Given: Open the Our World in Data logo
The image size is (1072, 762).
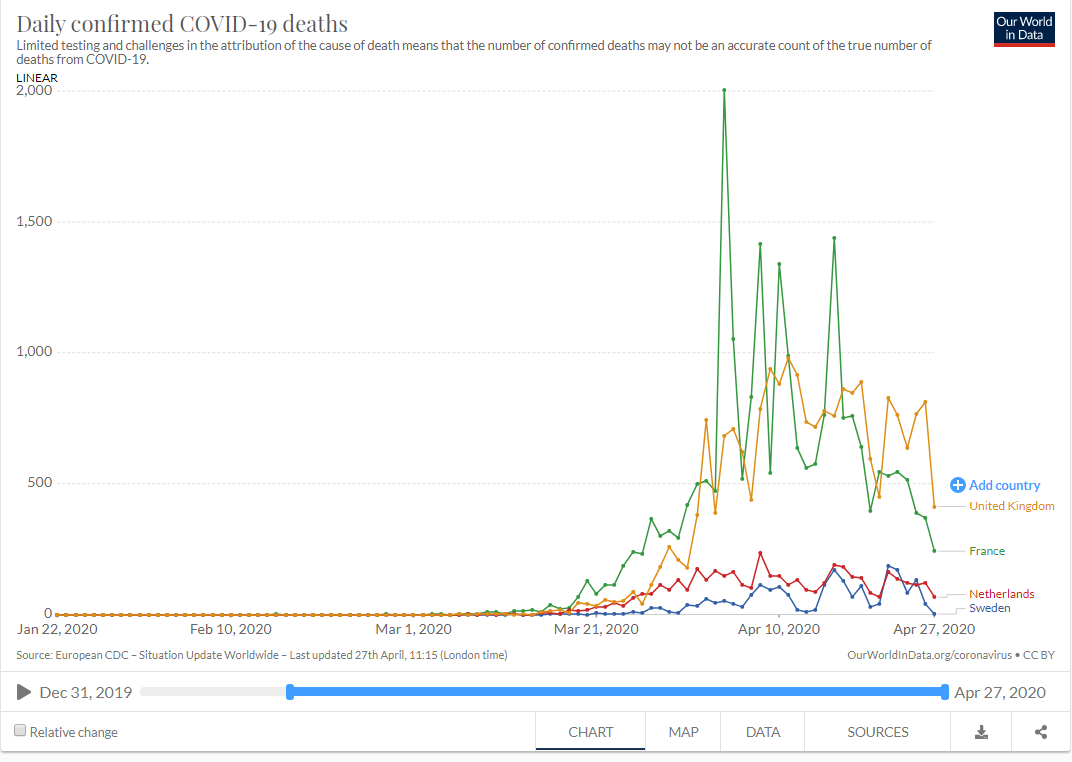Looking at the screenshot, I should tap(1024, 29).
